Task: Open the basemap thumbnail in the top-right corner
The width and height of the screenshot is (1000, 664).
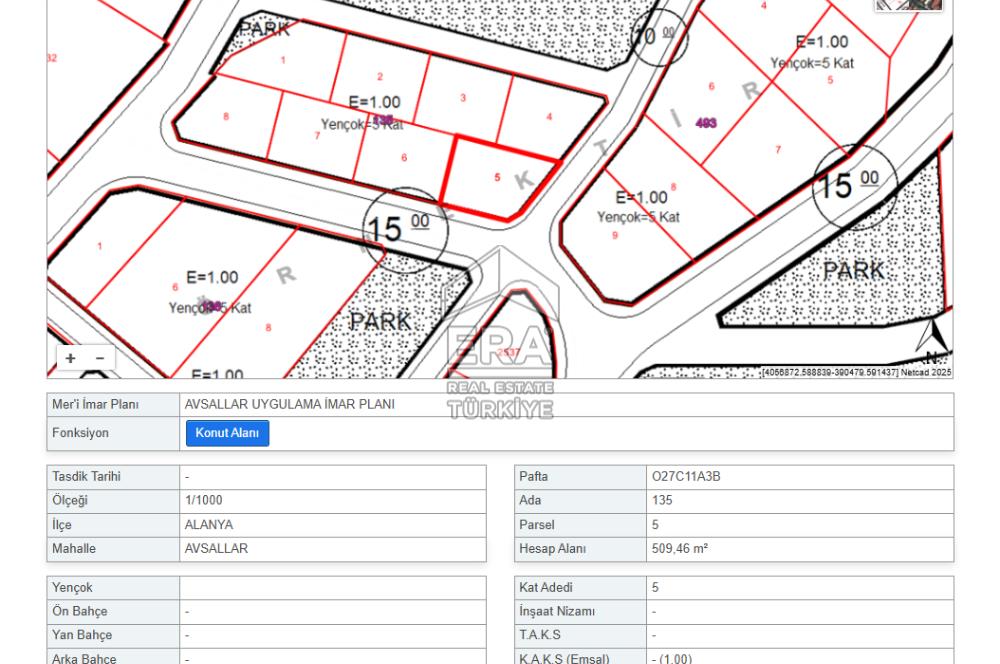Action: coord(908,5)
